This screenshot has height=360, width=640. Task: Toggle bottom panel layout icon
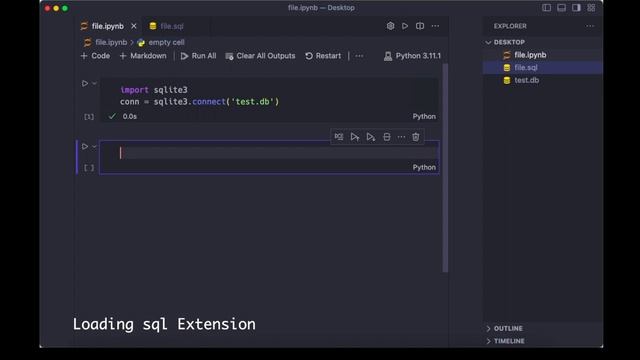point(561,8)
